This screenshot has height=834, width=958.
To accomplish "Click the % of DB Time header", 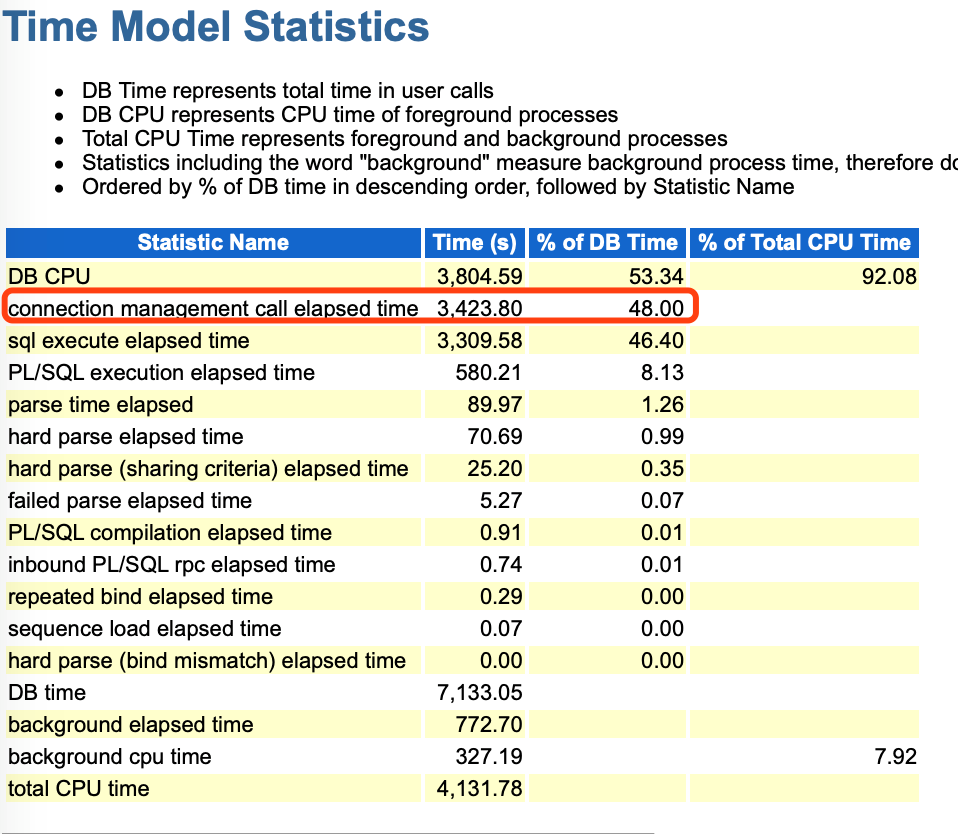I will tap(607, 243).
